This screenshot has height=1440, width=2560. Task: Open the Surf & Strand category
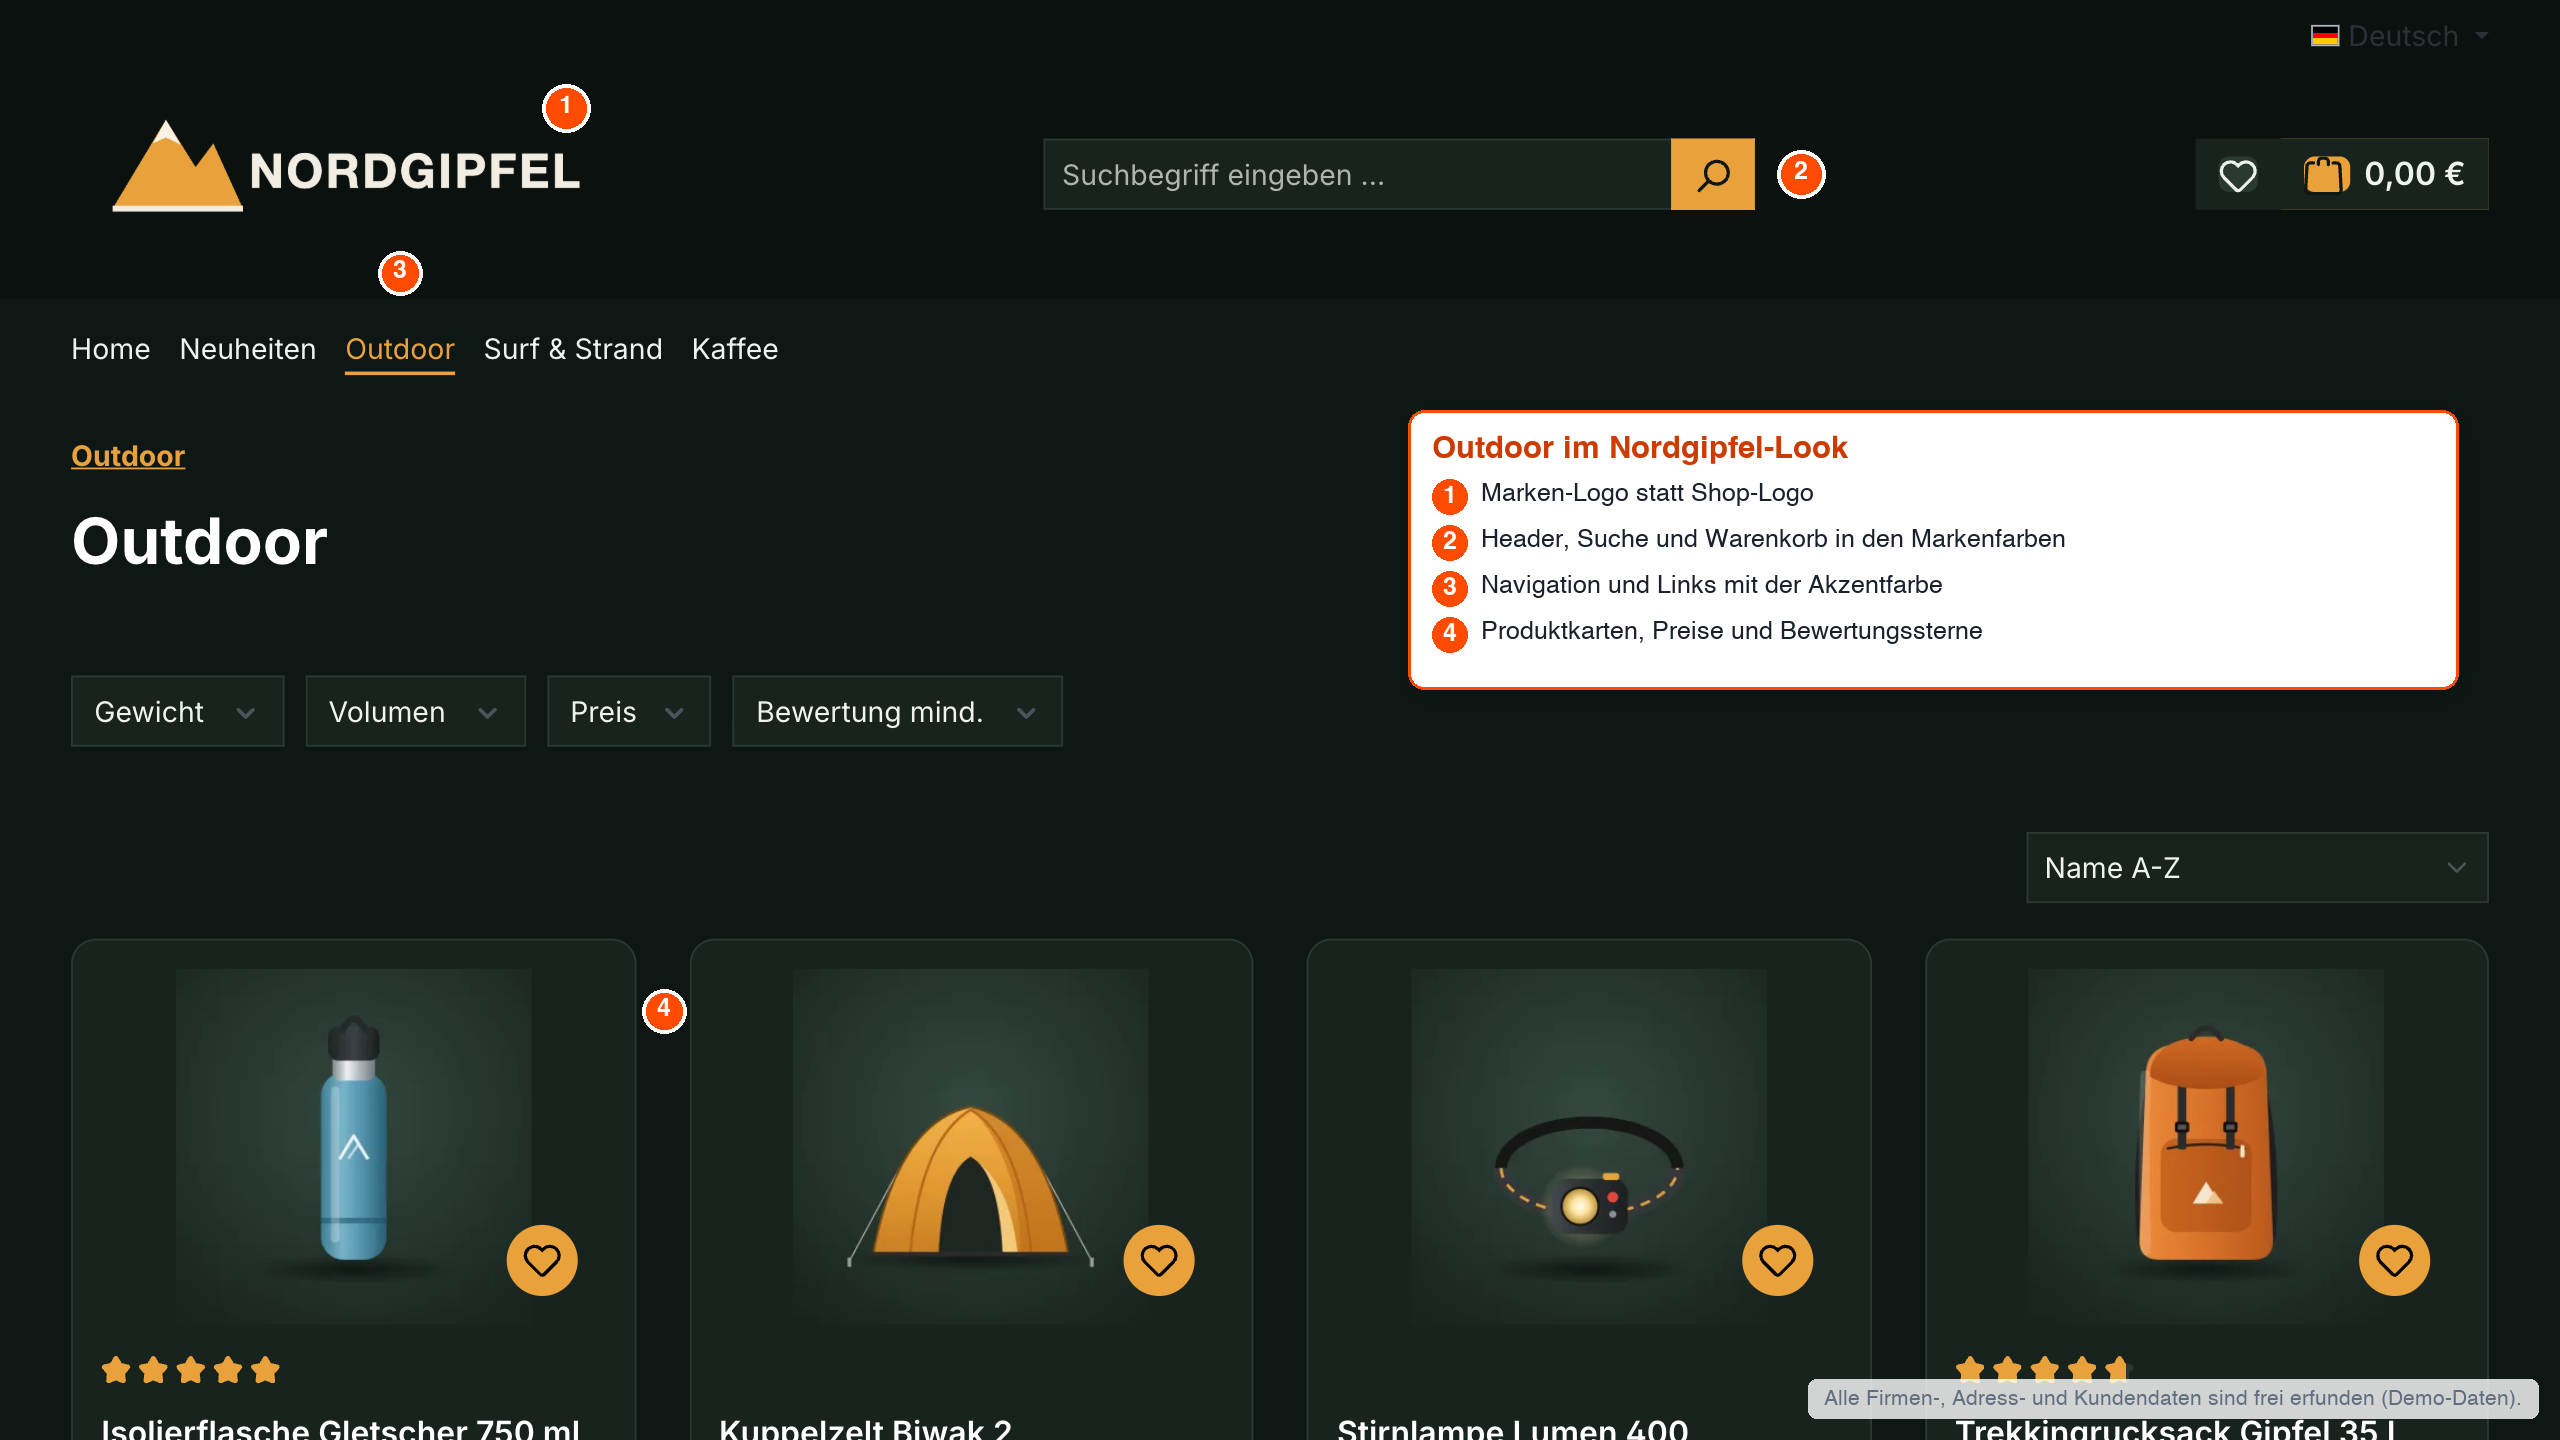[573, 349]
